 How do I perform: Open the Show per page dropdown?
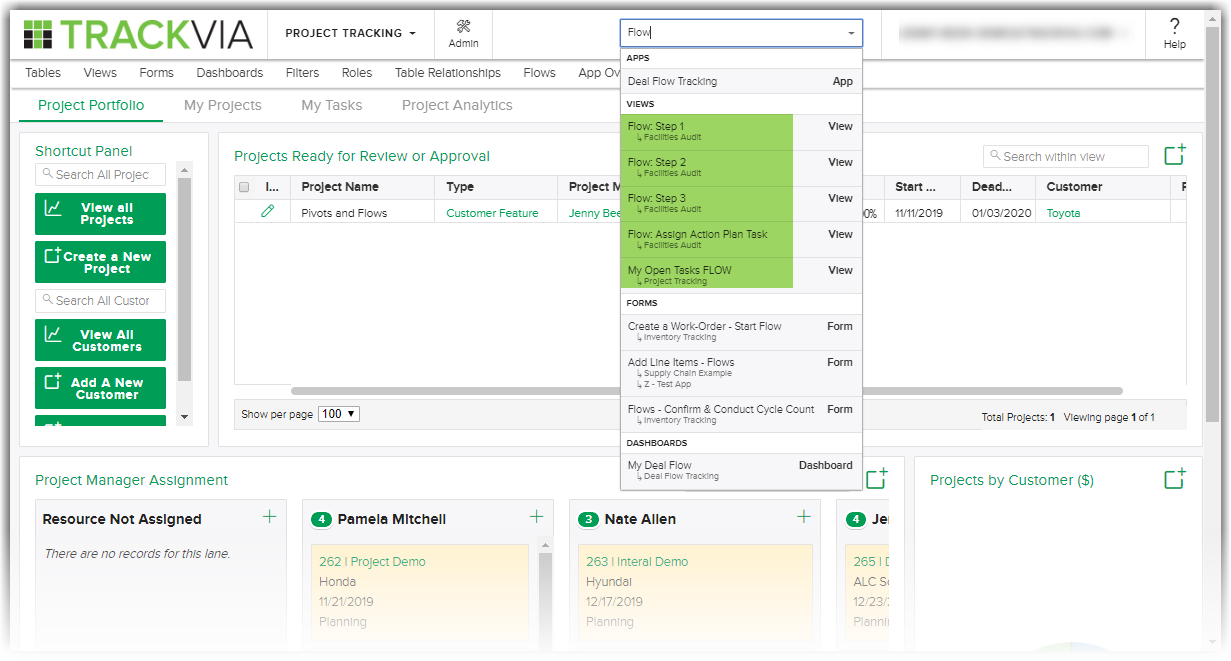click(x=338, y=414)
